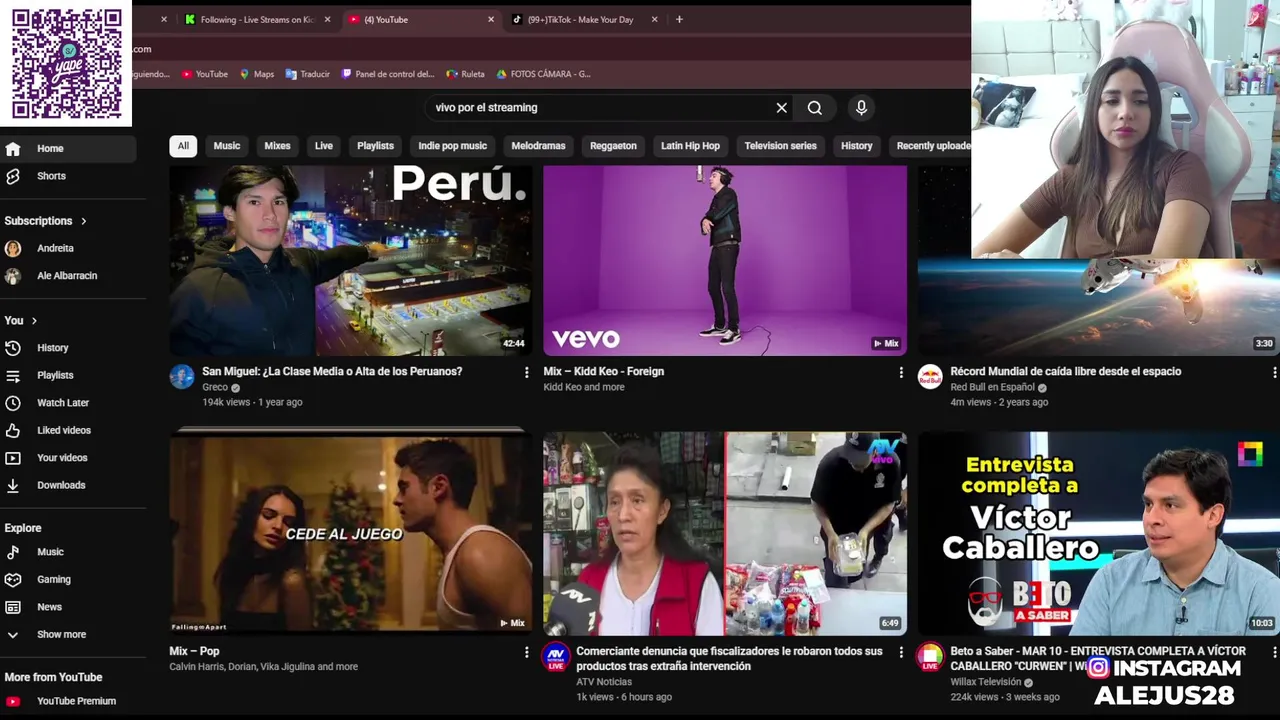Expand Subscriptions section chevron
Viewport: 1280px width, 720px height.
[x=84, y=221]
